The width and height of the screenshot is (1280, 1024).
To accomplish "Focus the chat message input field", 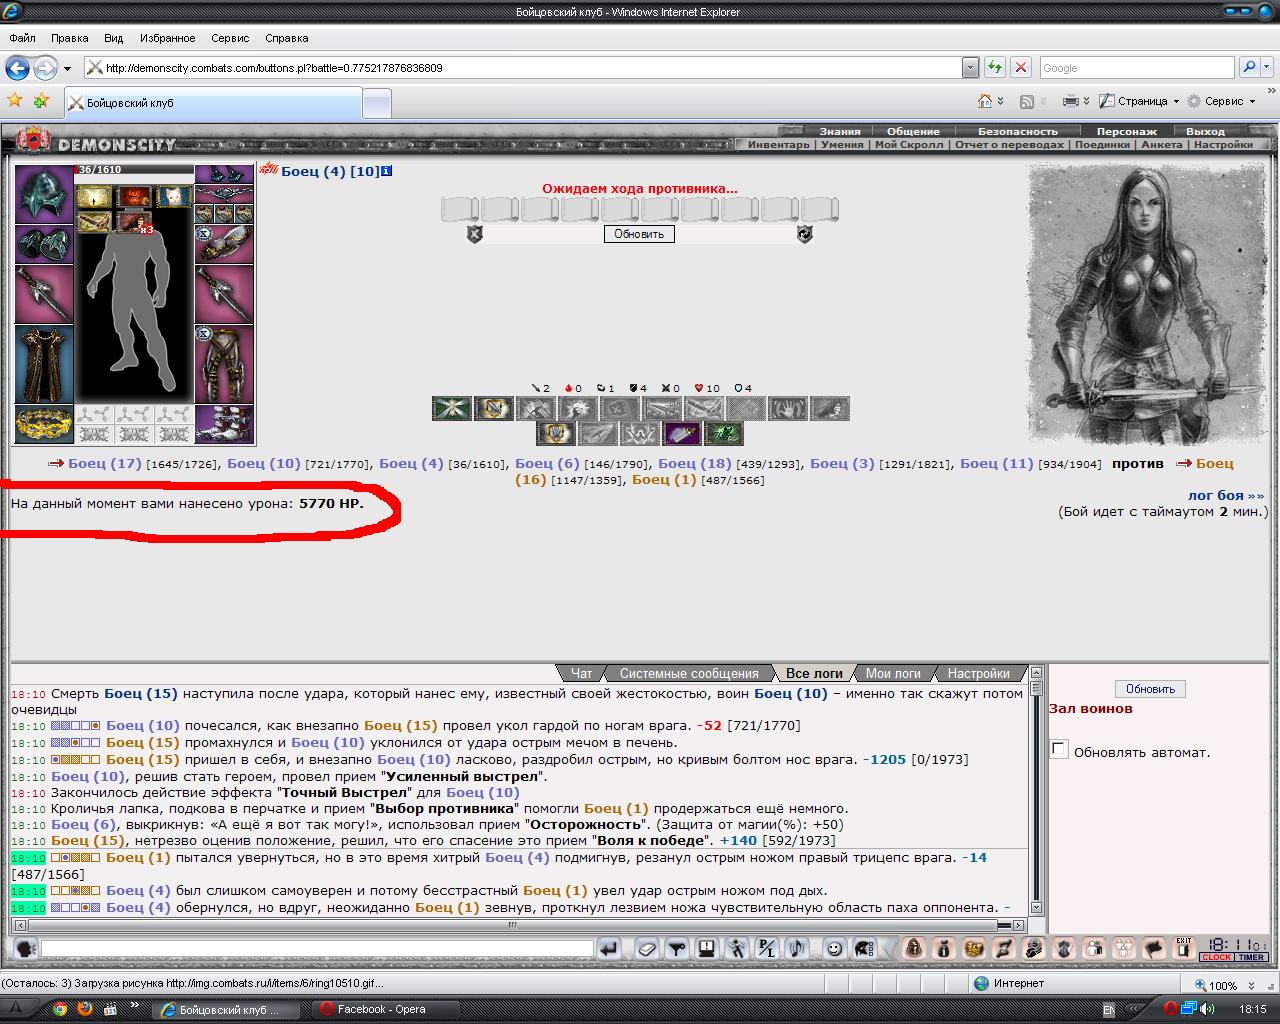I will click(x=317, y=948).
